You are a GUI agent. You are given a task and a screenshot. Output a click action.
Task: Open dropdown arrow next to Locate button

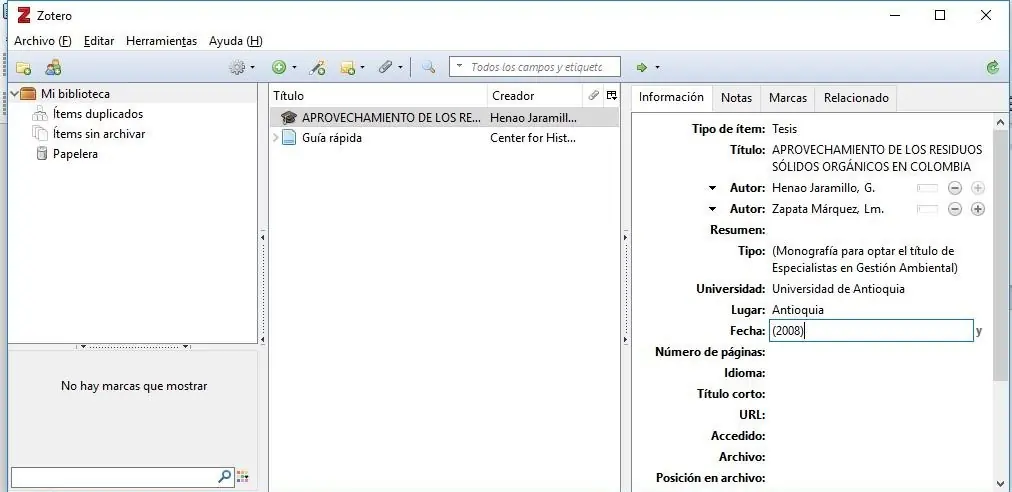(x=658, y=67)
